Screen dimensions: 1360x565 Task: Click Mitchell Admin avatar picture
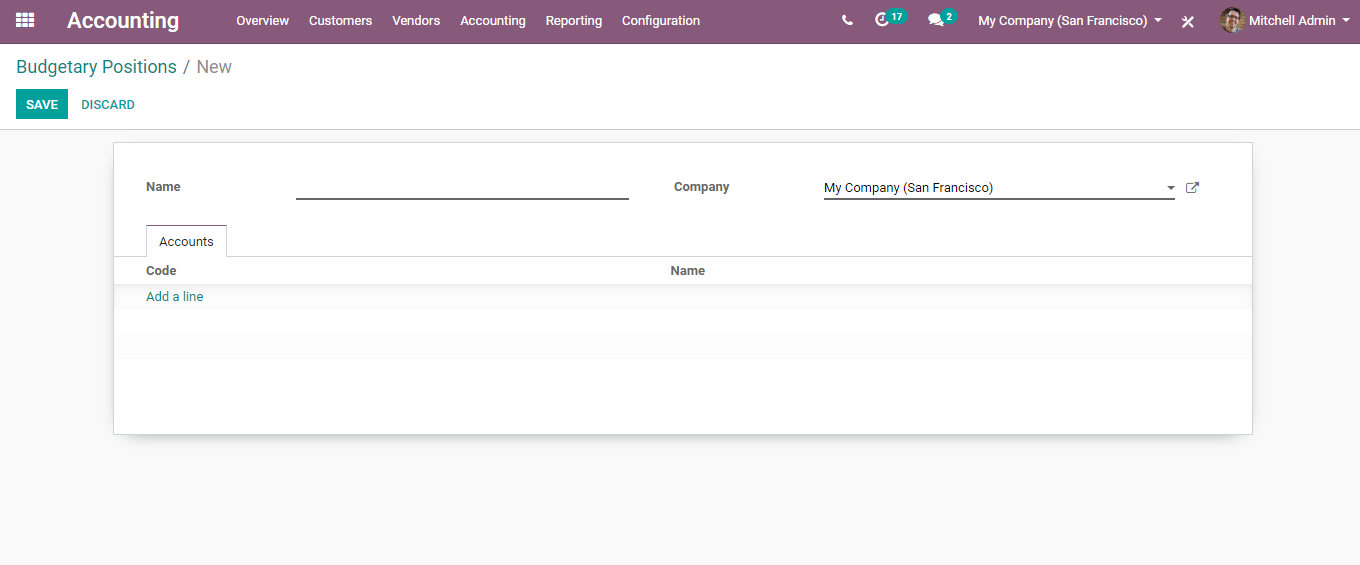(1232, 20)
